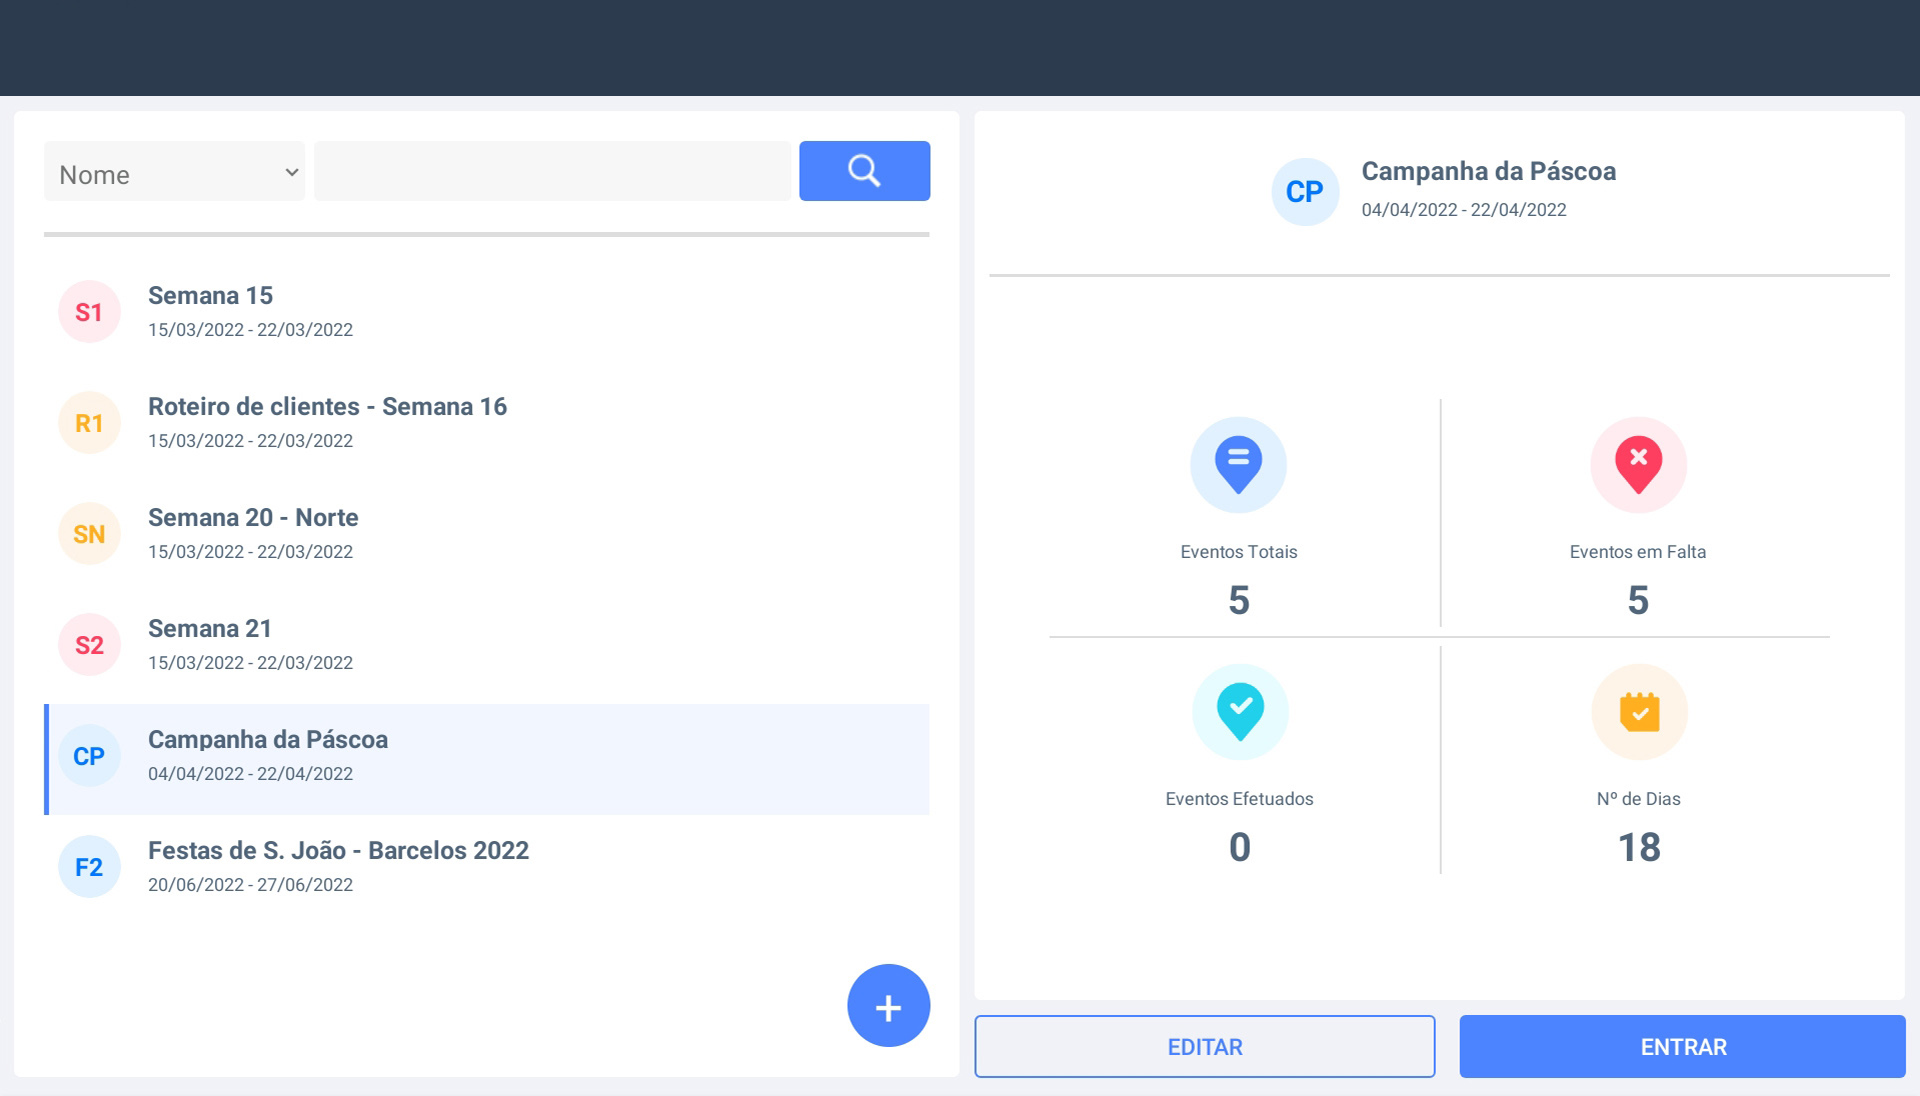Image resolution: width=1920 pixels, height=1096 pixels.
Task: Select Roteiro de clientes - Semana 16
Action: click(x=327, y=407)
